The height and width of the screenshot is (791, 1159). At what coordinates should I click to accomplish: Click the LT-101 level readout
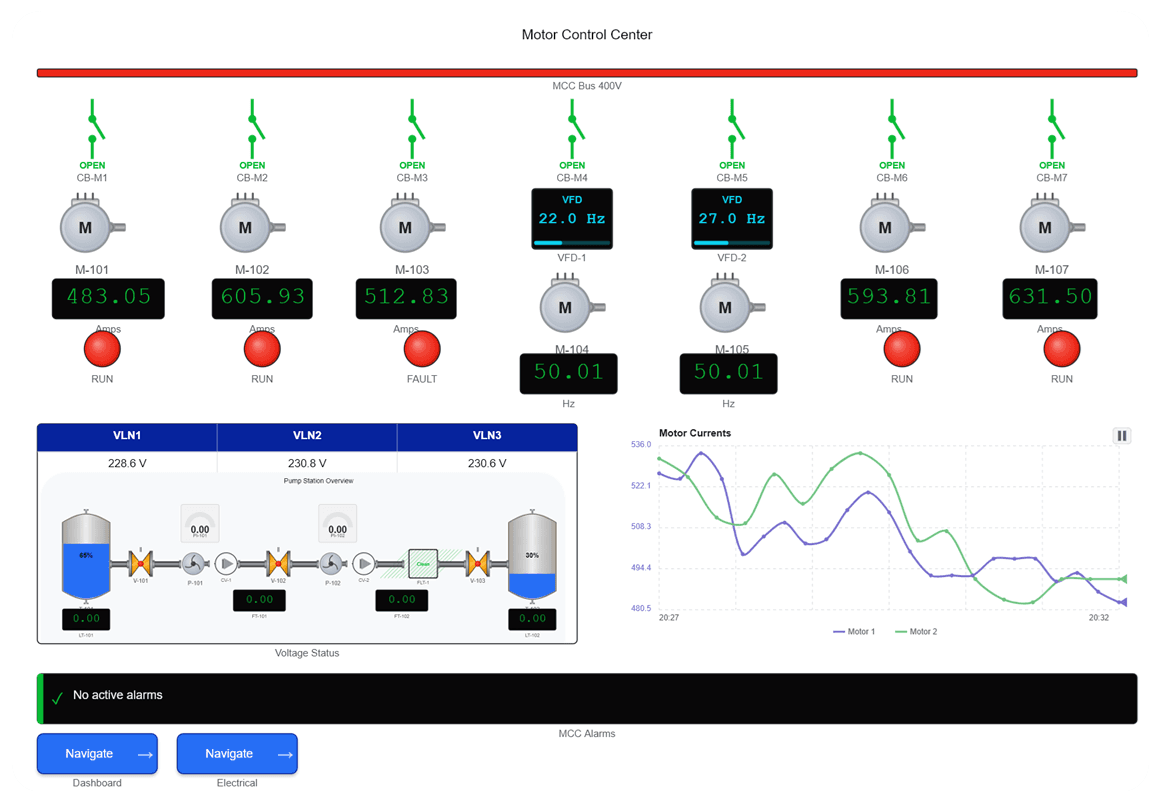click(x=86, y=619)
